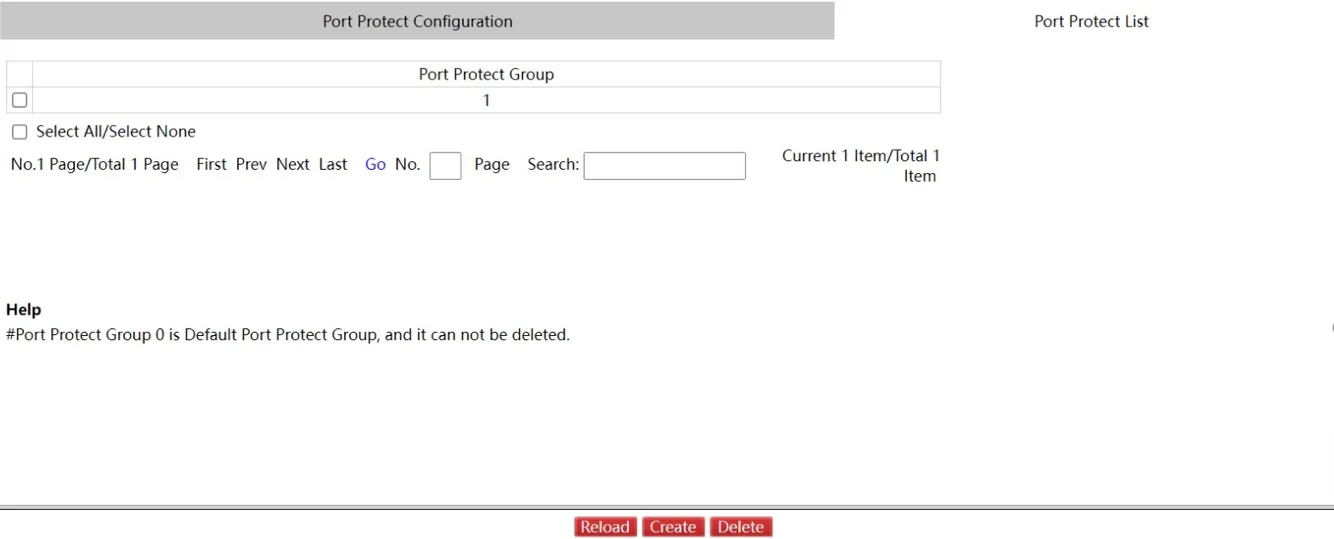Image resolution: width=1334 pixels, height=539 pixels.
Task: Click the Create button
Action: 673,527
